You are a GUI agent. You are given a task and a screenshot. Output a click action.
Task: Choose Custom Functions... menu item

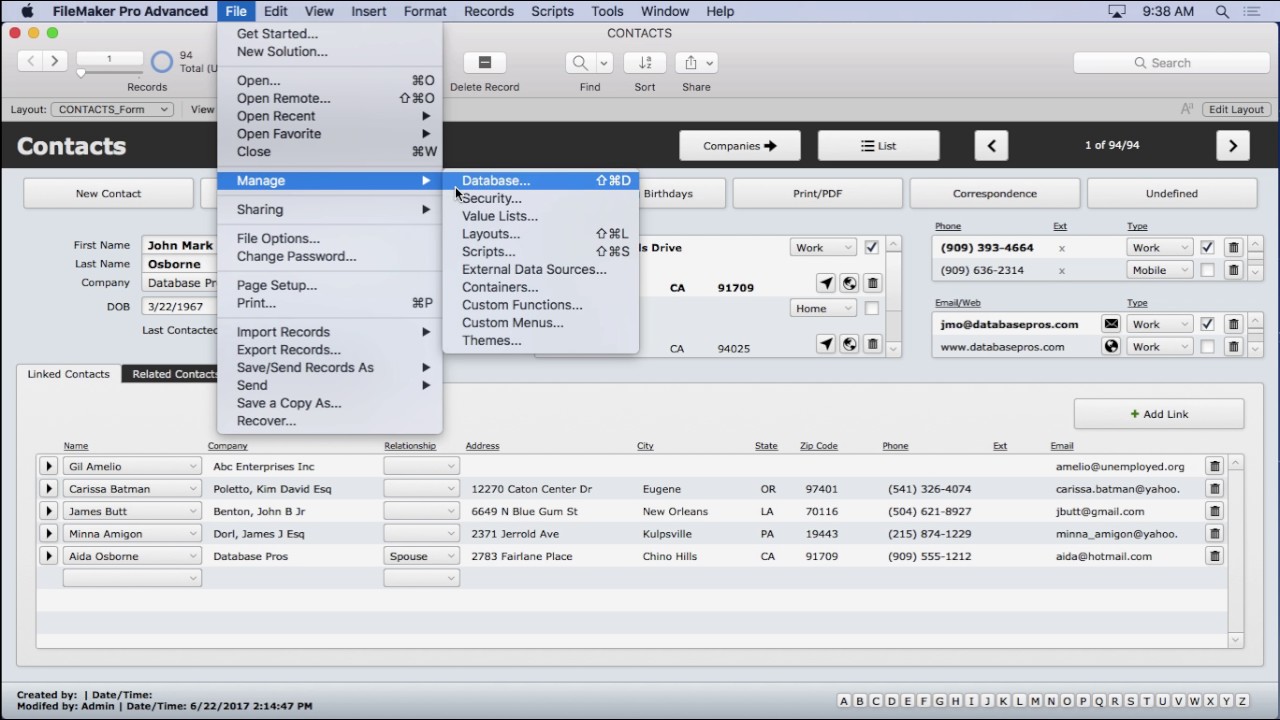point(540,305)
